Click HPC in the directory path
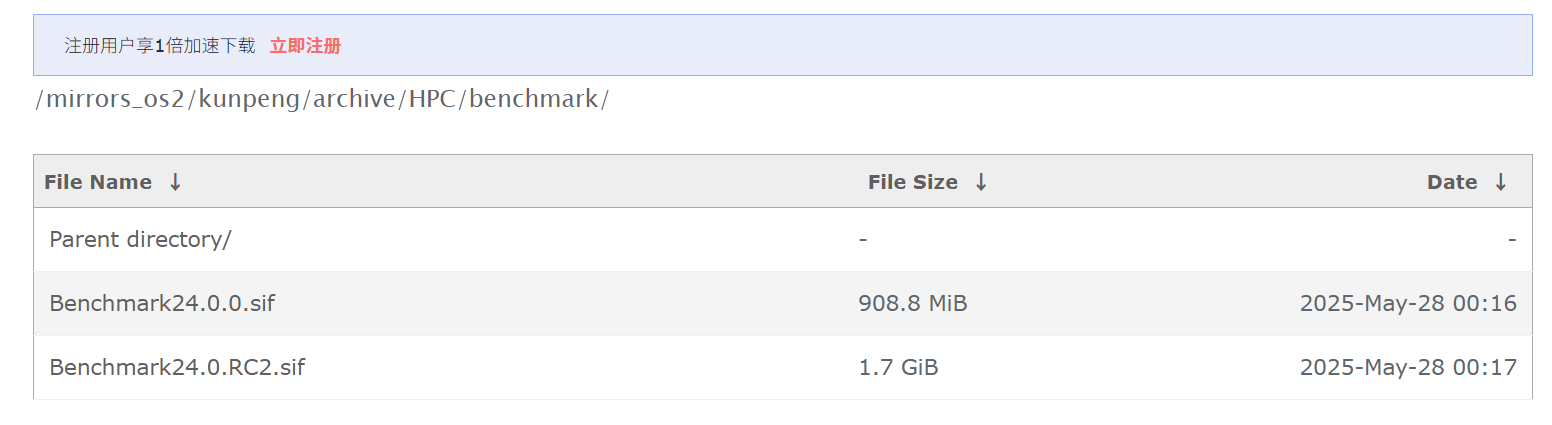This screenshot has width=1552, height=425. (x=432, y=100)
